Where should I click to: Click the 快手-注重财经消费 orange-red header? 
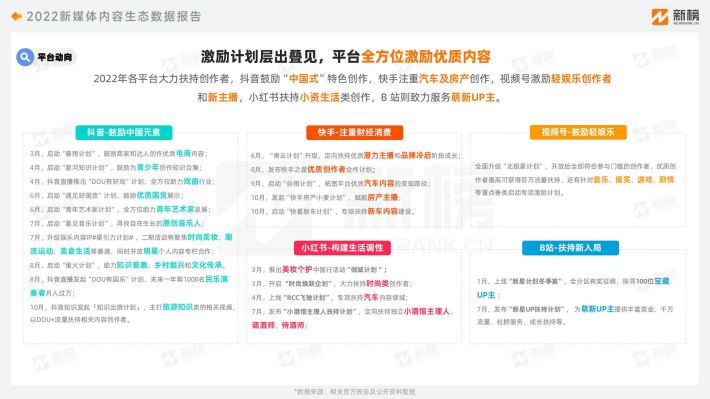coord(355,132)
